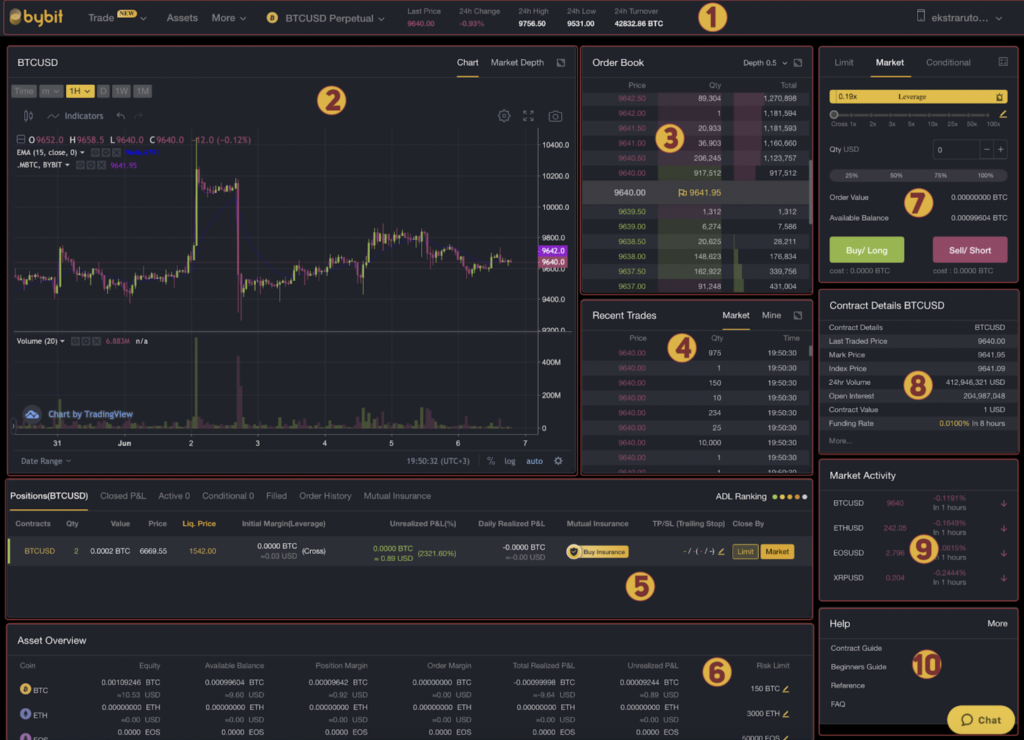Open the minutes timeframe dropdown
Image resolution: width=1024 pixels, height=740 pixels.
pos(50,91)
